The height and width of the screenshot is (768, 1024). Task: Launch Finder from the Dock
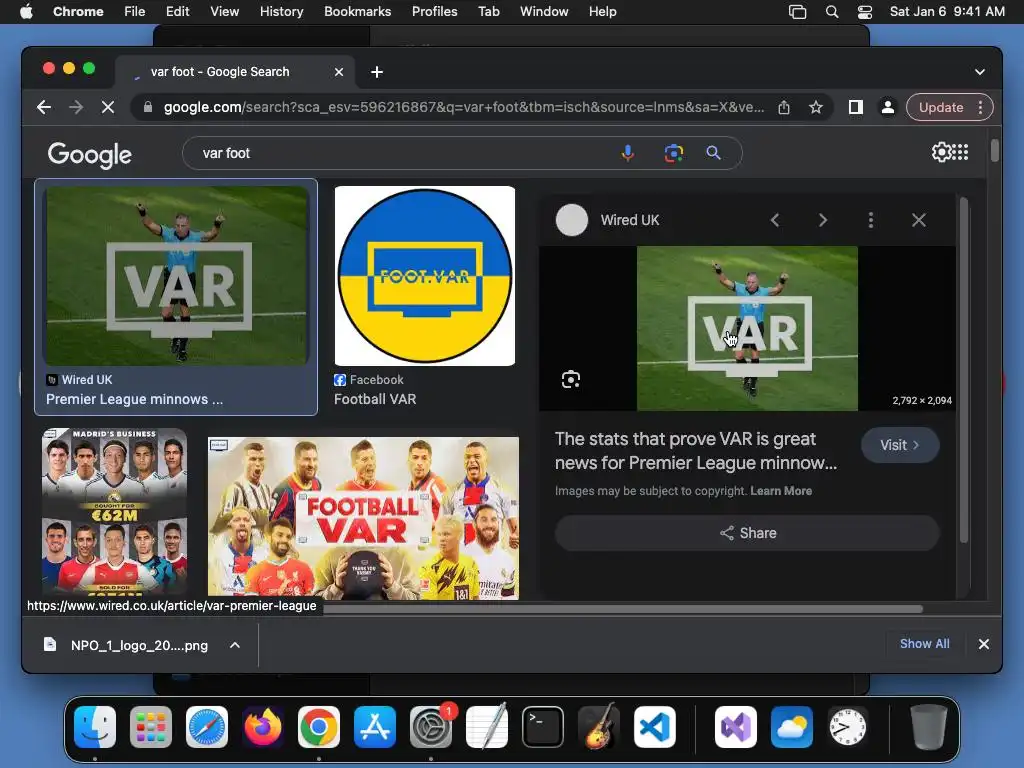[95, 726]
